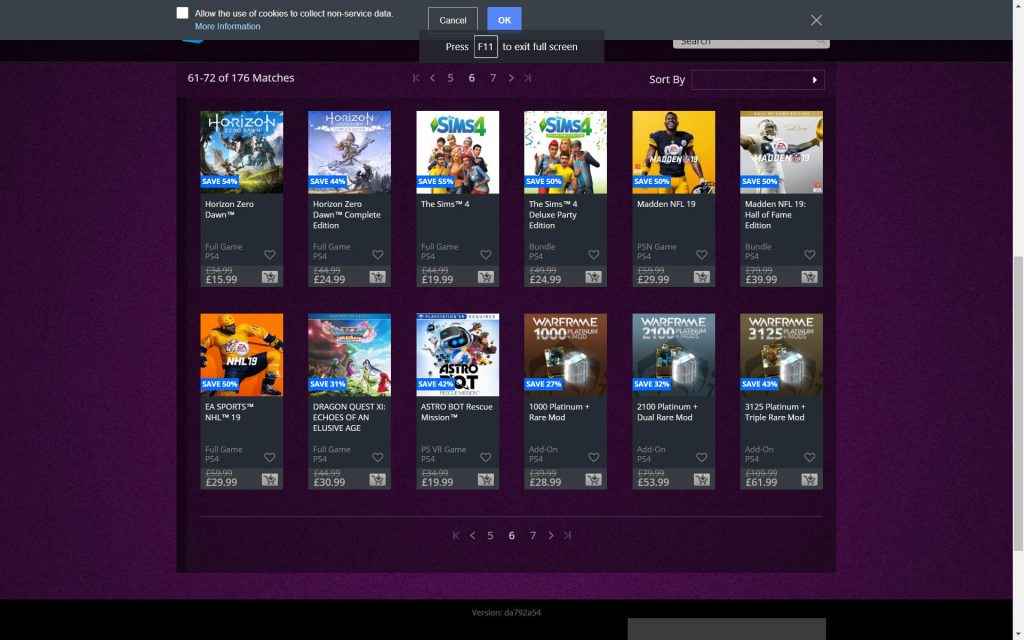This screenshot has width=1024, height=640.
Task: Tick the allow cookies checkbox
Action: point(182,13)
